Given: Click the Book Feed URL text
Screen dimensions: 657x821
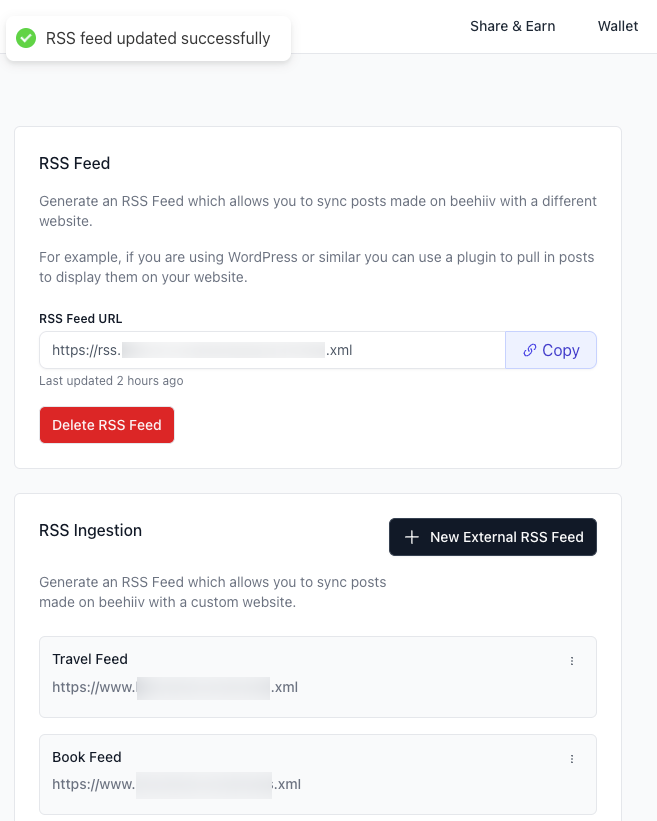Looking at the screenshot, I should [176, 784].
